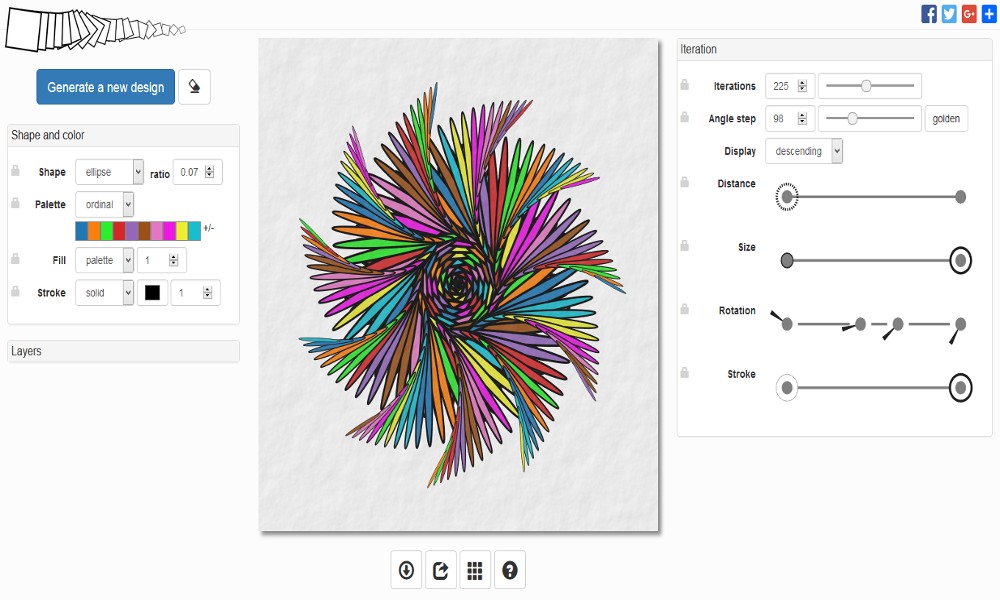Open the grid gallery icon

point(475,570)
